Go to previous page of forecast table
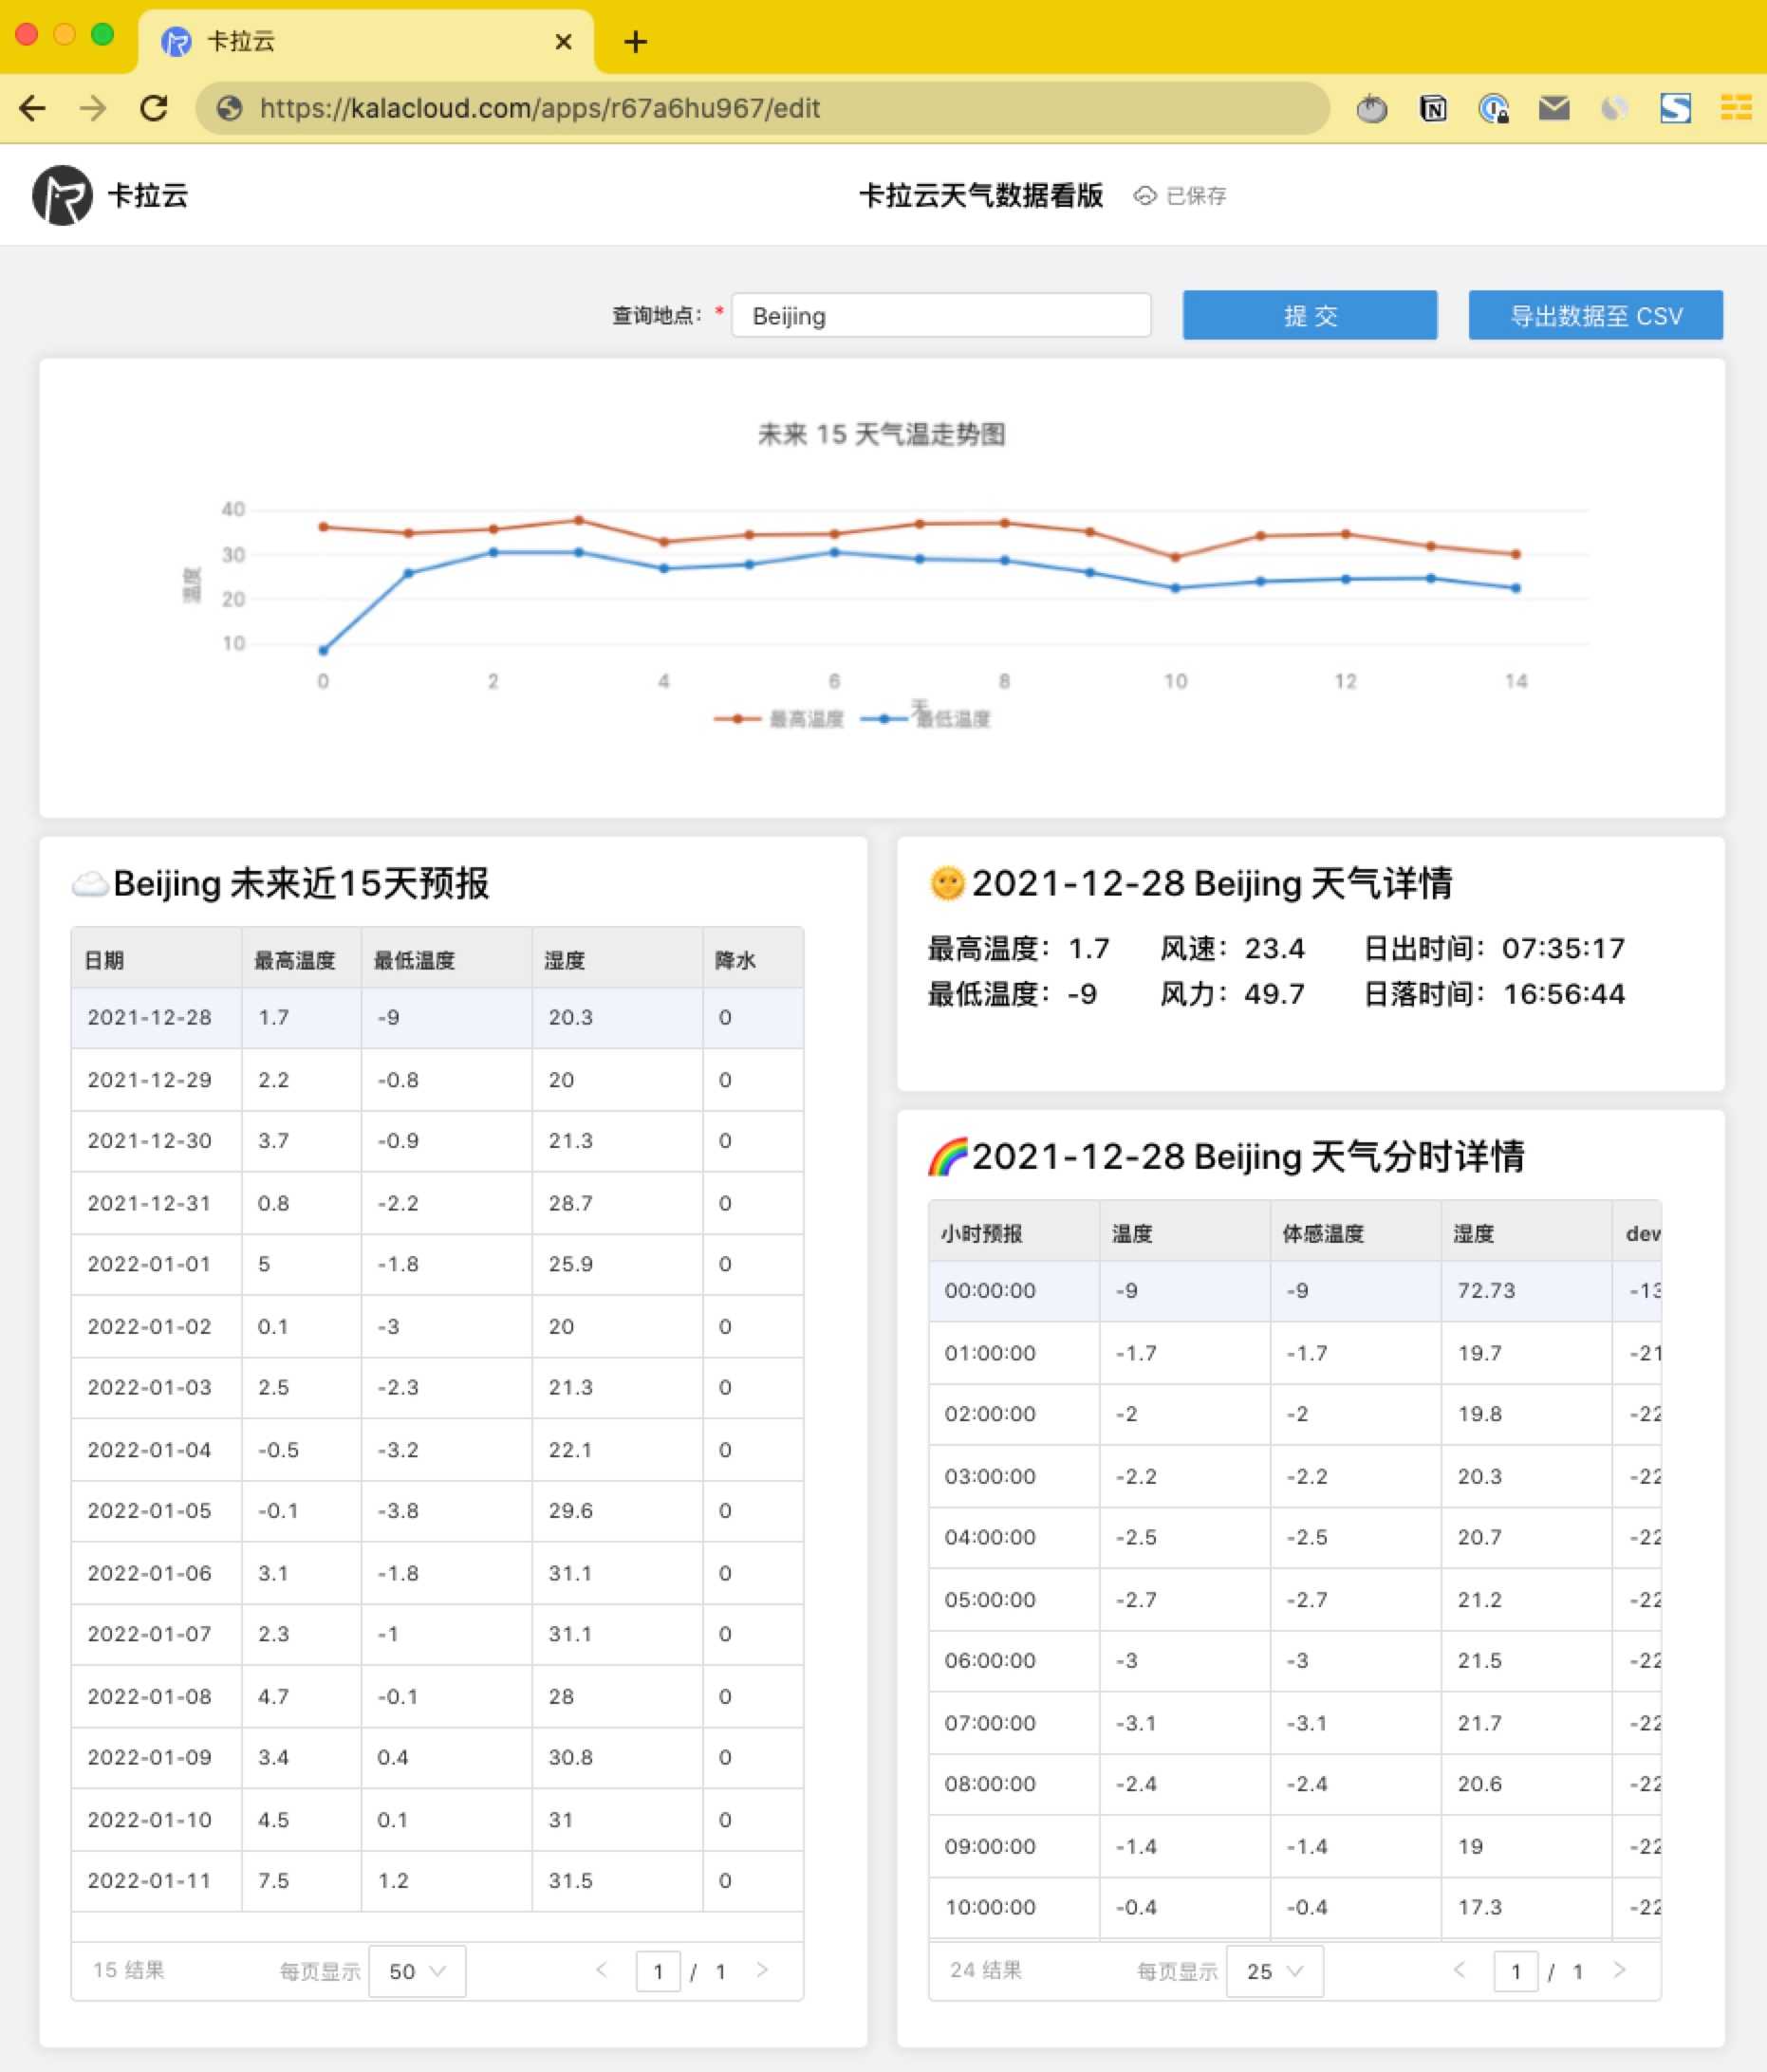Viewport: 1767px width, 2072px height. 602,1970
